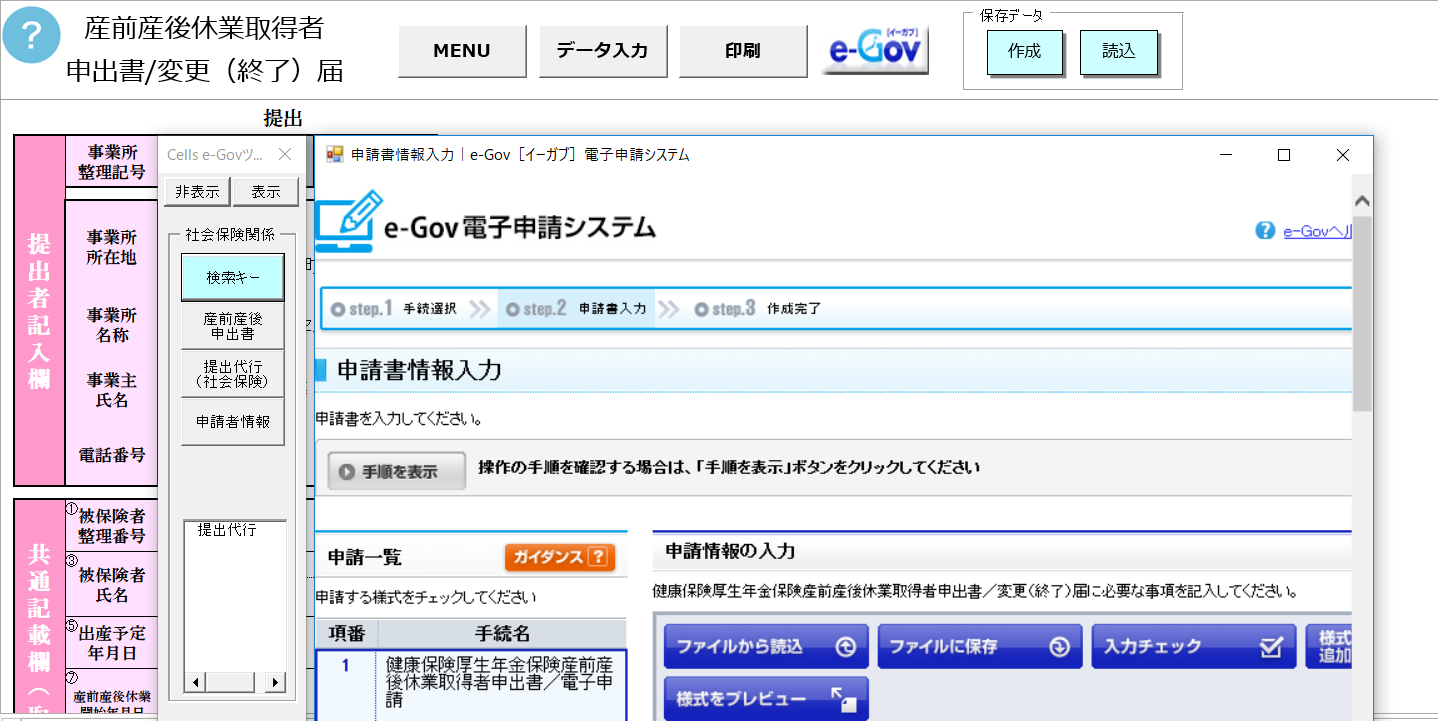Select the 検索キー button
Image resolution: width=1438 pixels, height=721 pixels.
tap(233, 277)
